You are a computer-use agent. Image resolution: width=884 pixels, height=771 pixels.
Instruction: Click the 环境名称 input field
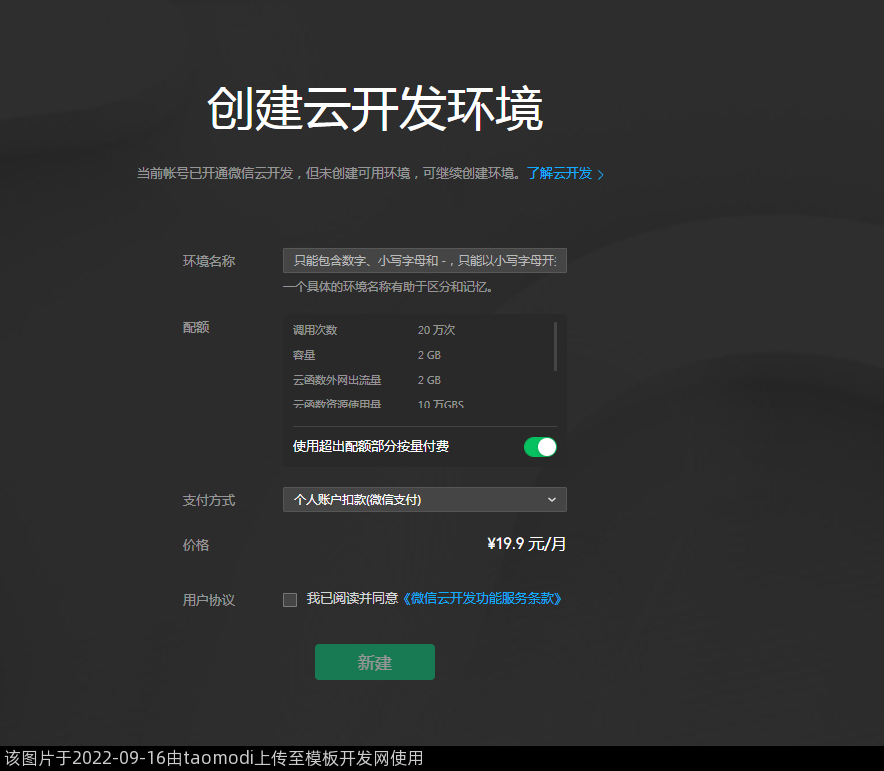click(x=424, y=261)
